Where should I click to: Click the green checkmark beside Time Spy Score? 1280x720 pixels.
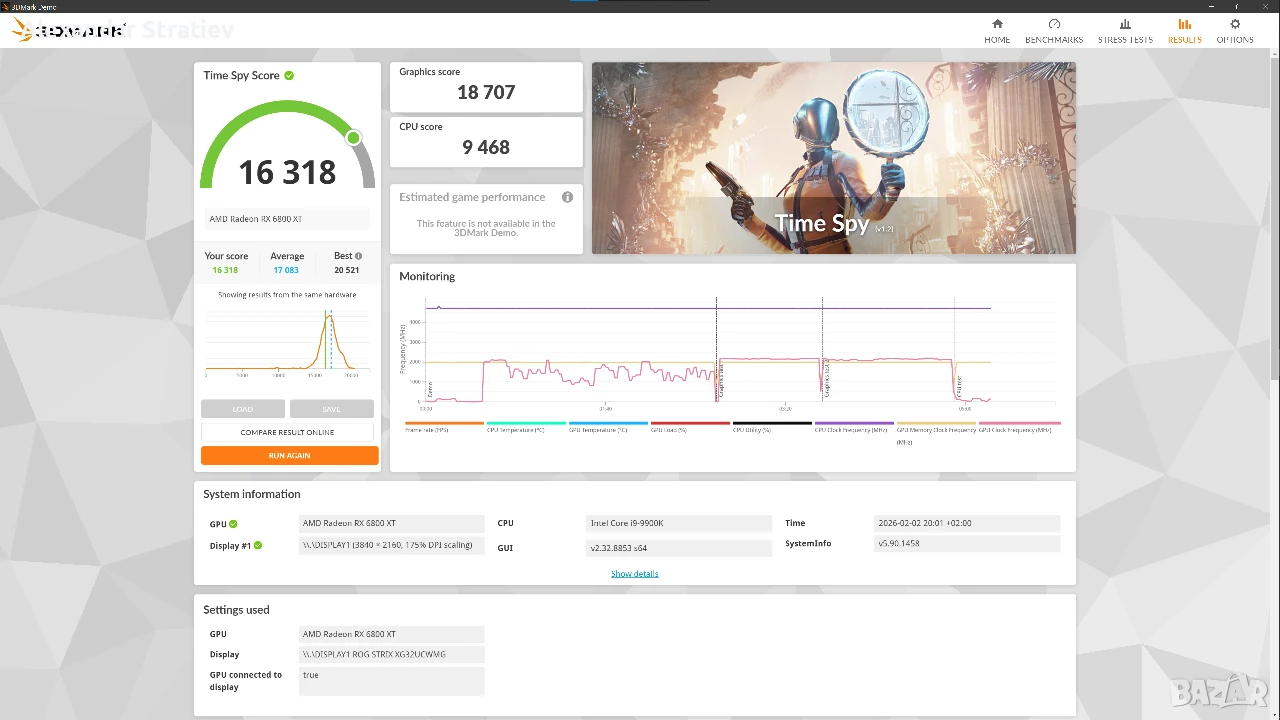click(289, 75)
